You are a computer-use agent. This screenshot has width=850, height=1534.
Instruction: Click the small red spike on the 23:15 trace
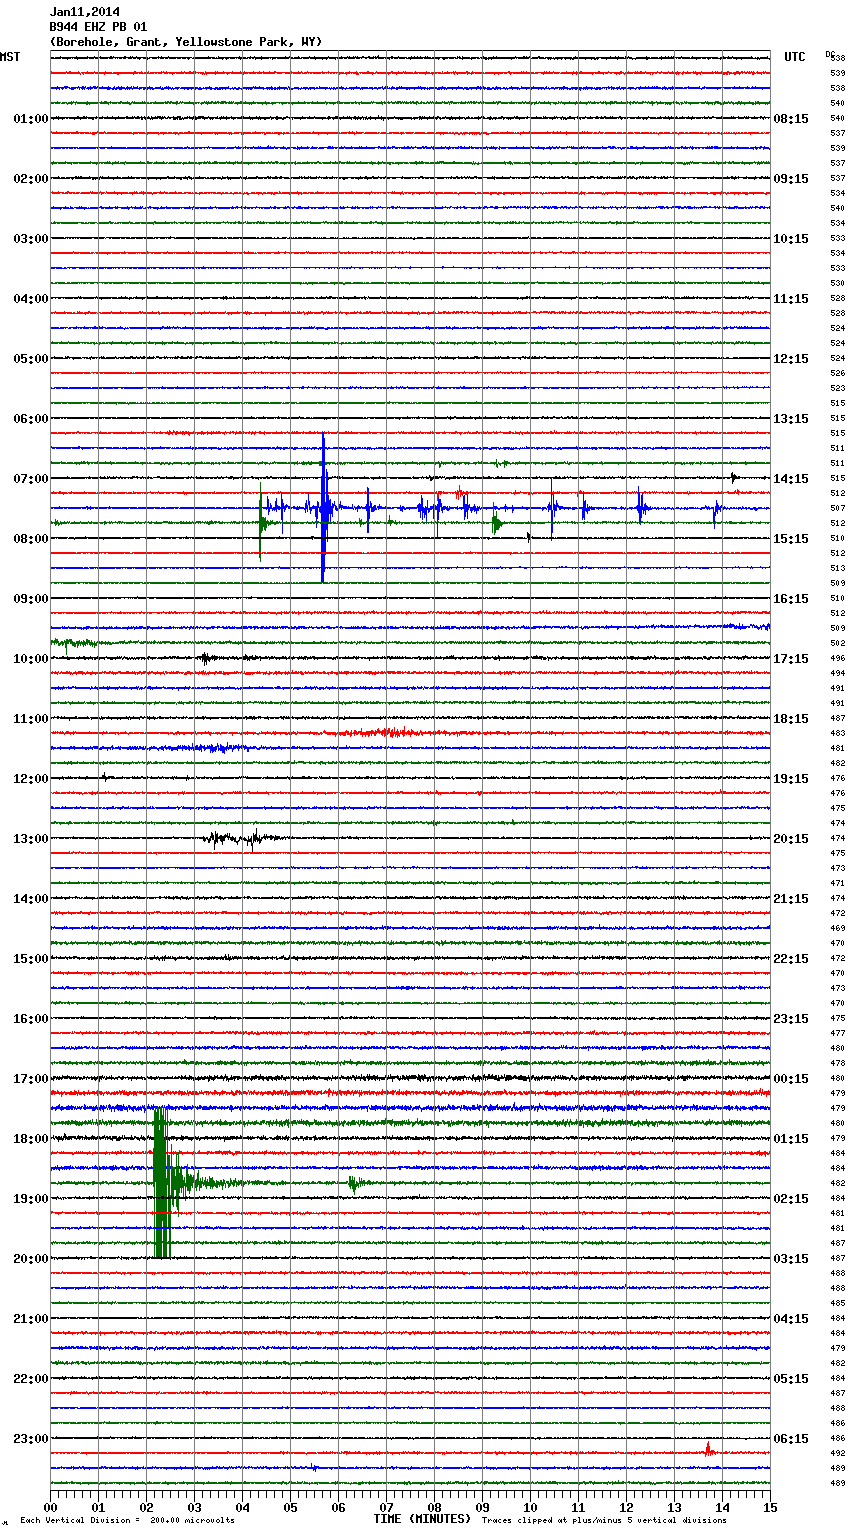coord(708,1448)
